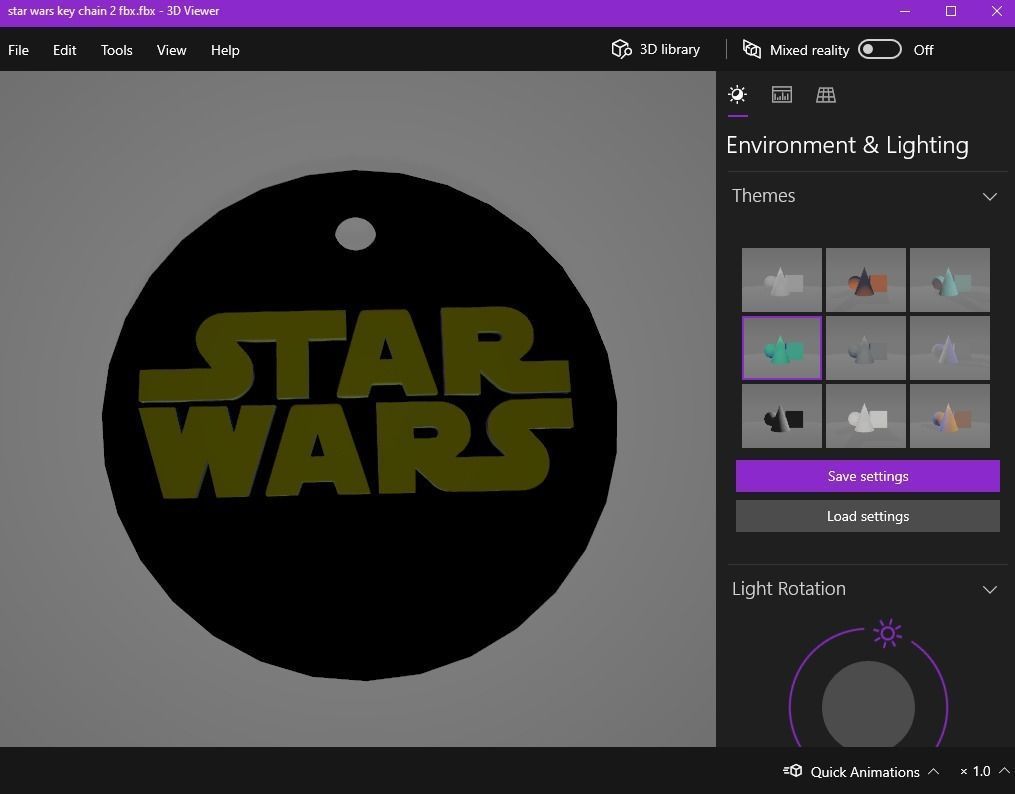
Task: Click the Light Rotation section header
Action: pyautogui.click(x=867, y=589)
